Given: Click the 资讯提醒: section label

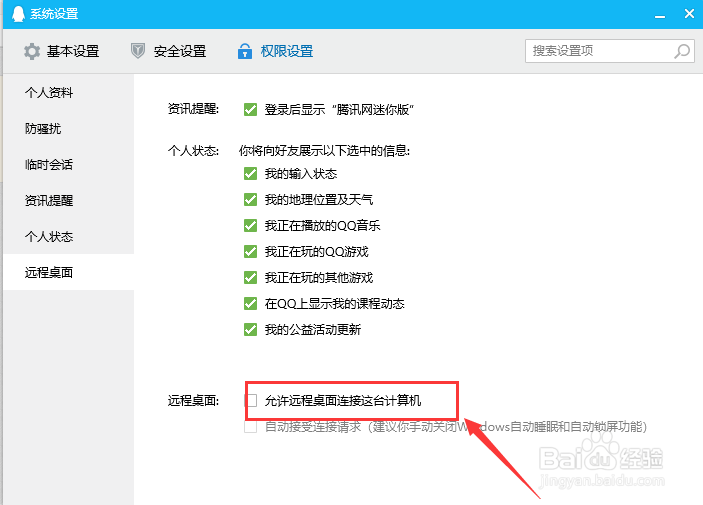Looking at the screenshot, I should pyautogui.click(x=193, y=109).
